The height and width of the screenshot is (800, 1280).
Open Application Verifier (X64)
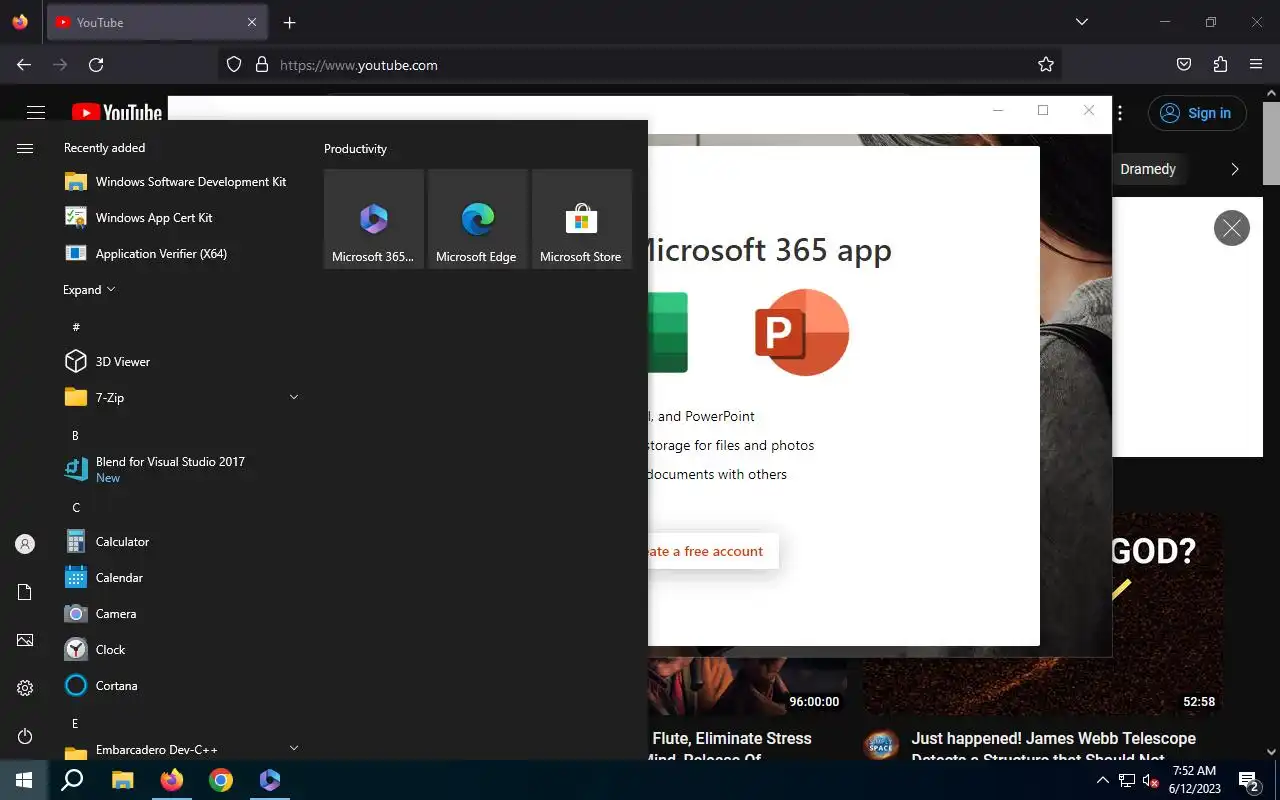[180, 254]
